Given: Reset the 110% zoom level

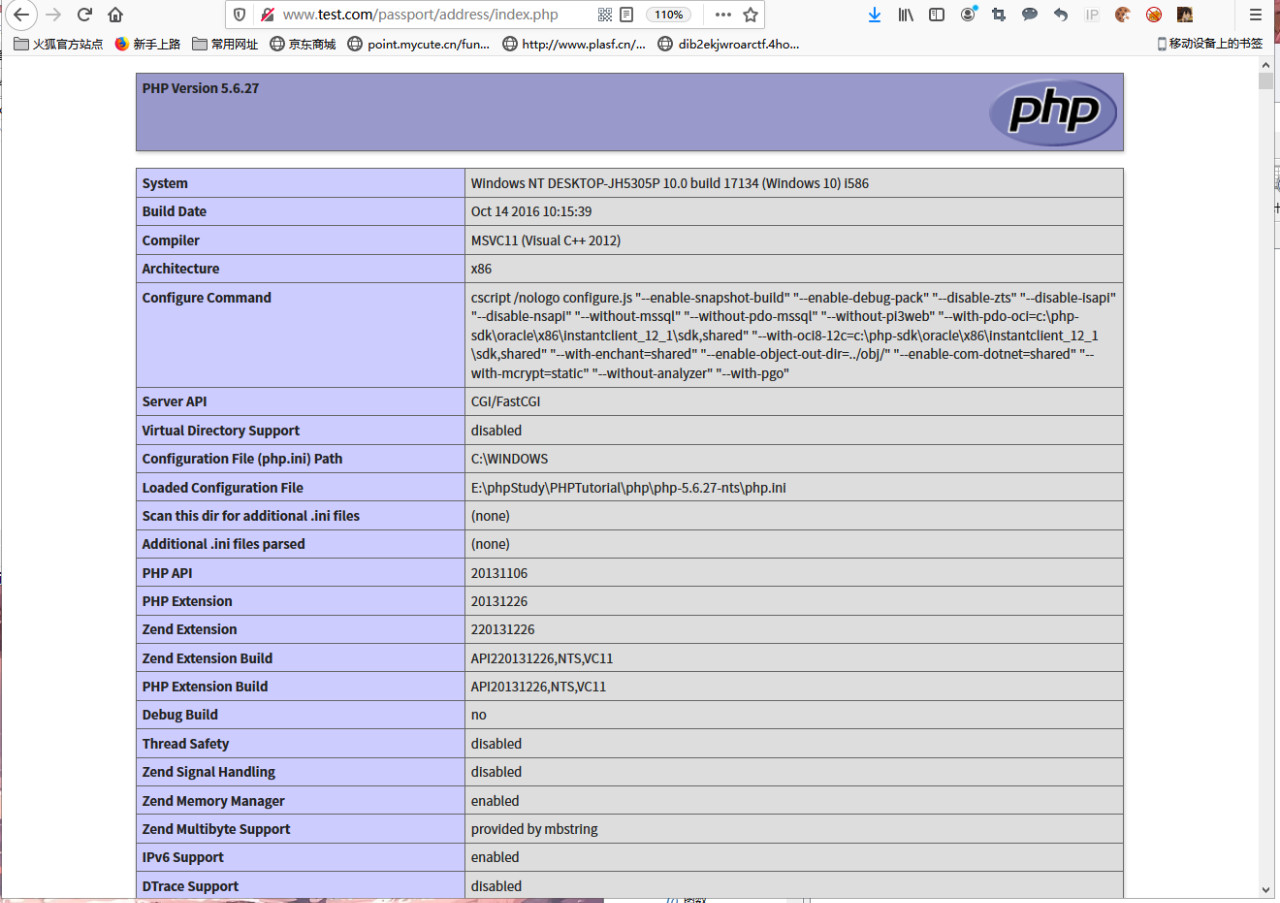Looking at the screenshot, I should [x=668, y=15].
